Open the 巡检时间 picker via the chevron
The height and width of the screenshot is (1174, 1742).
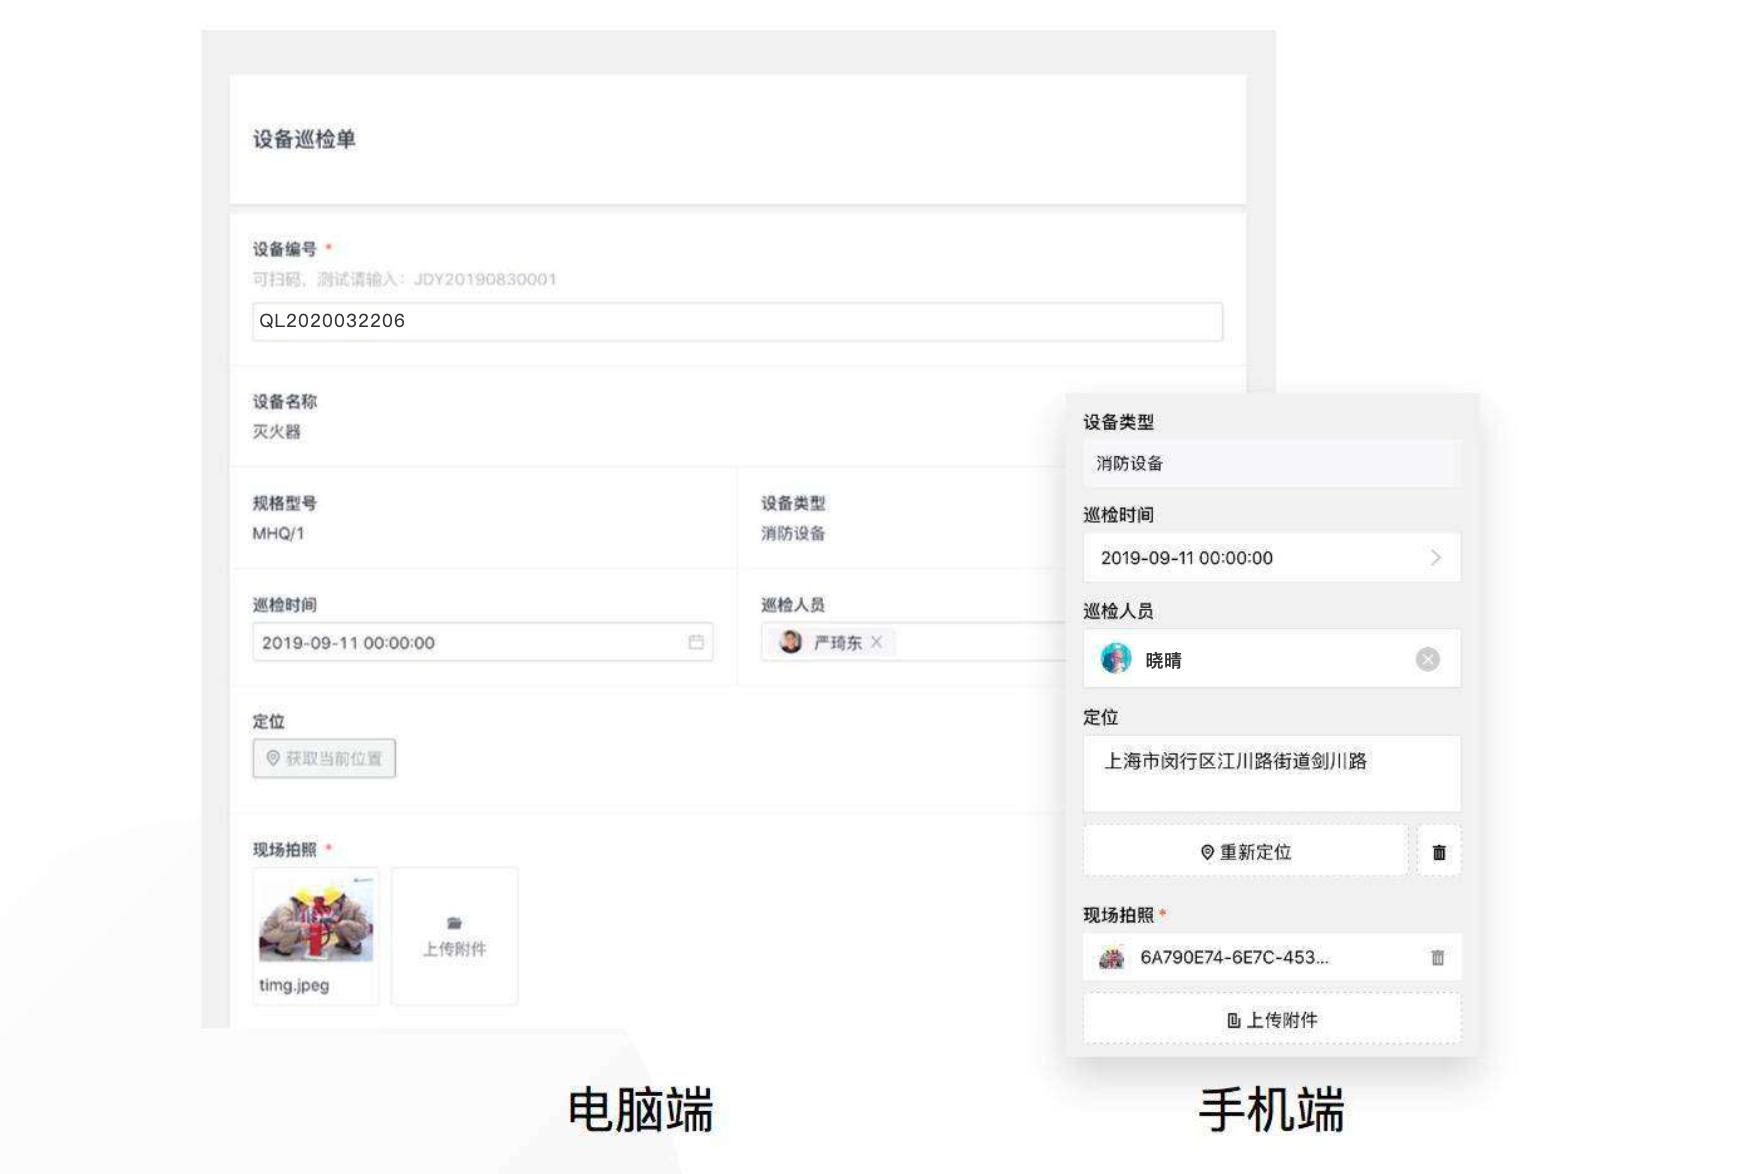pos(1437,557)
